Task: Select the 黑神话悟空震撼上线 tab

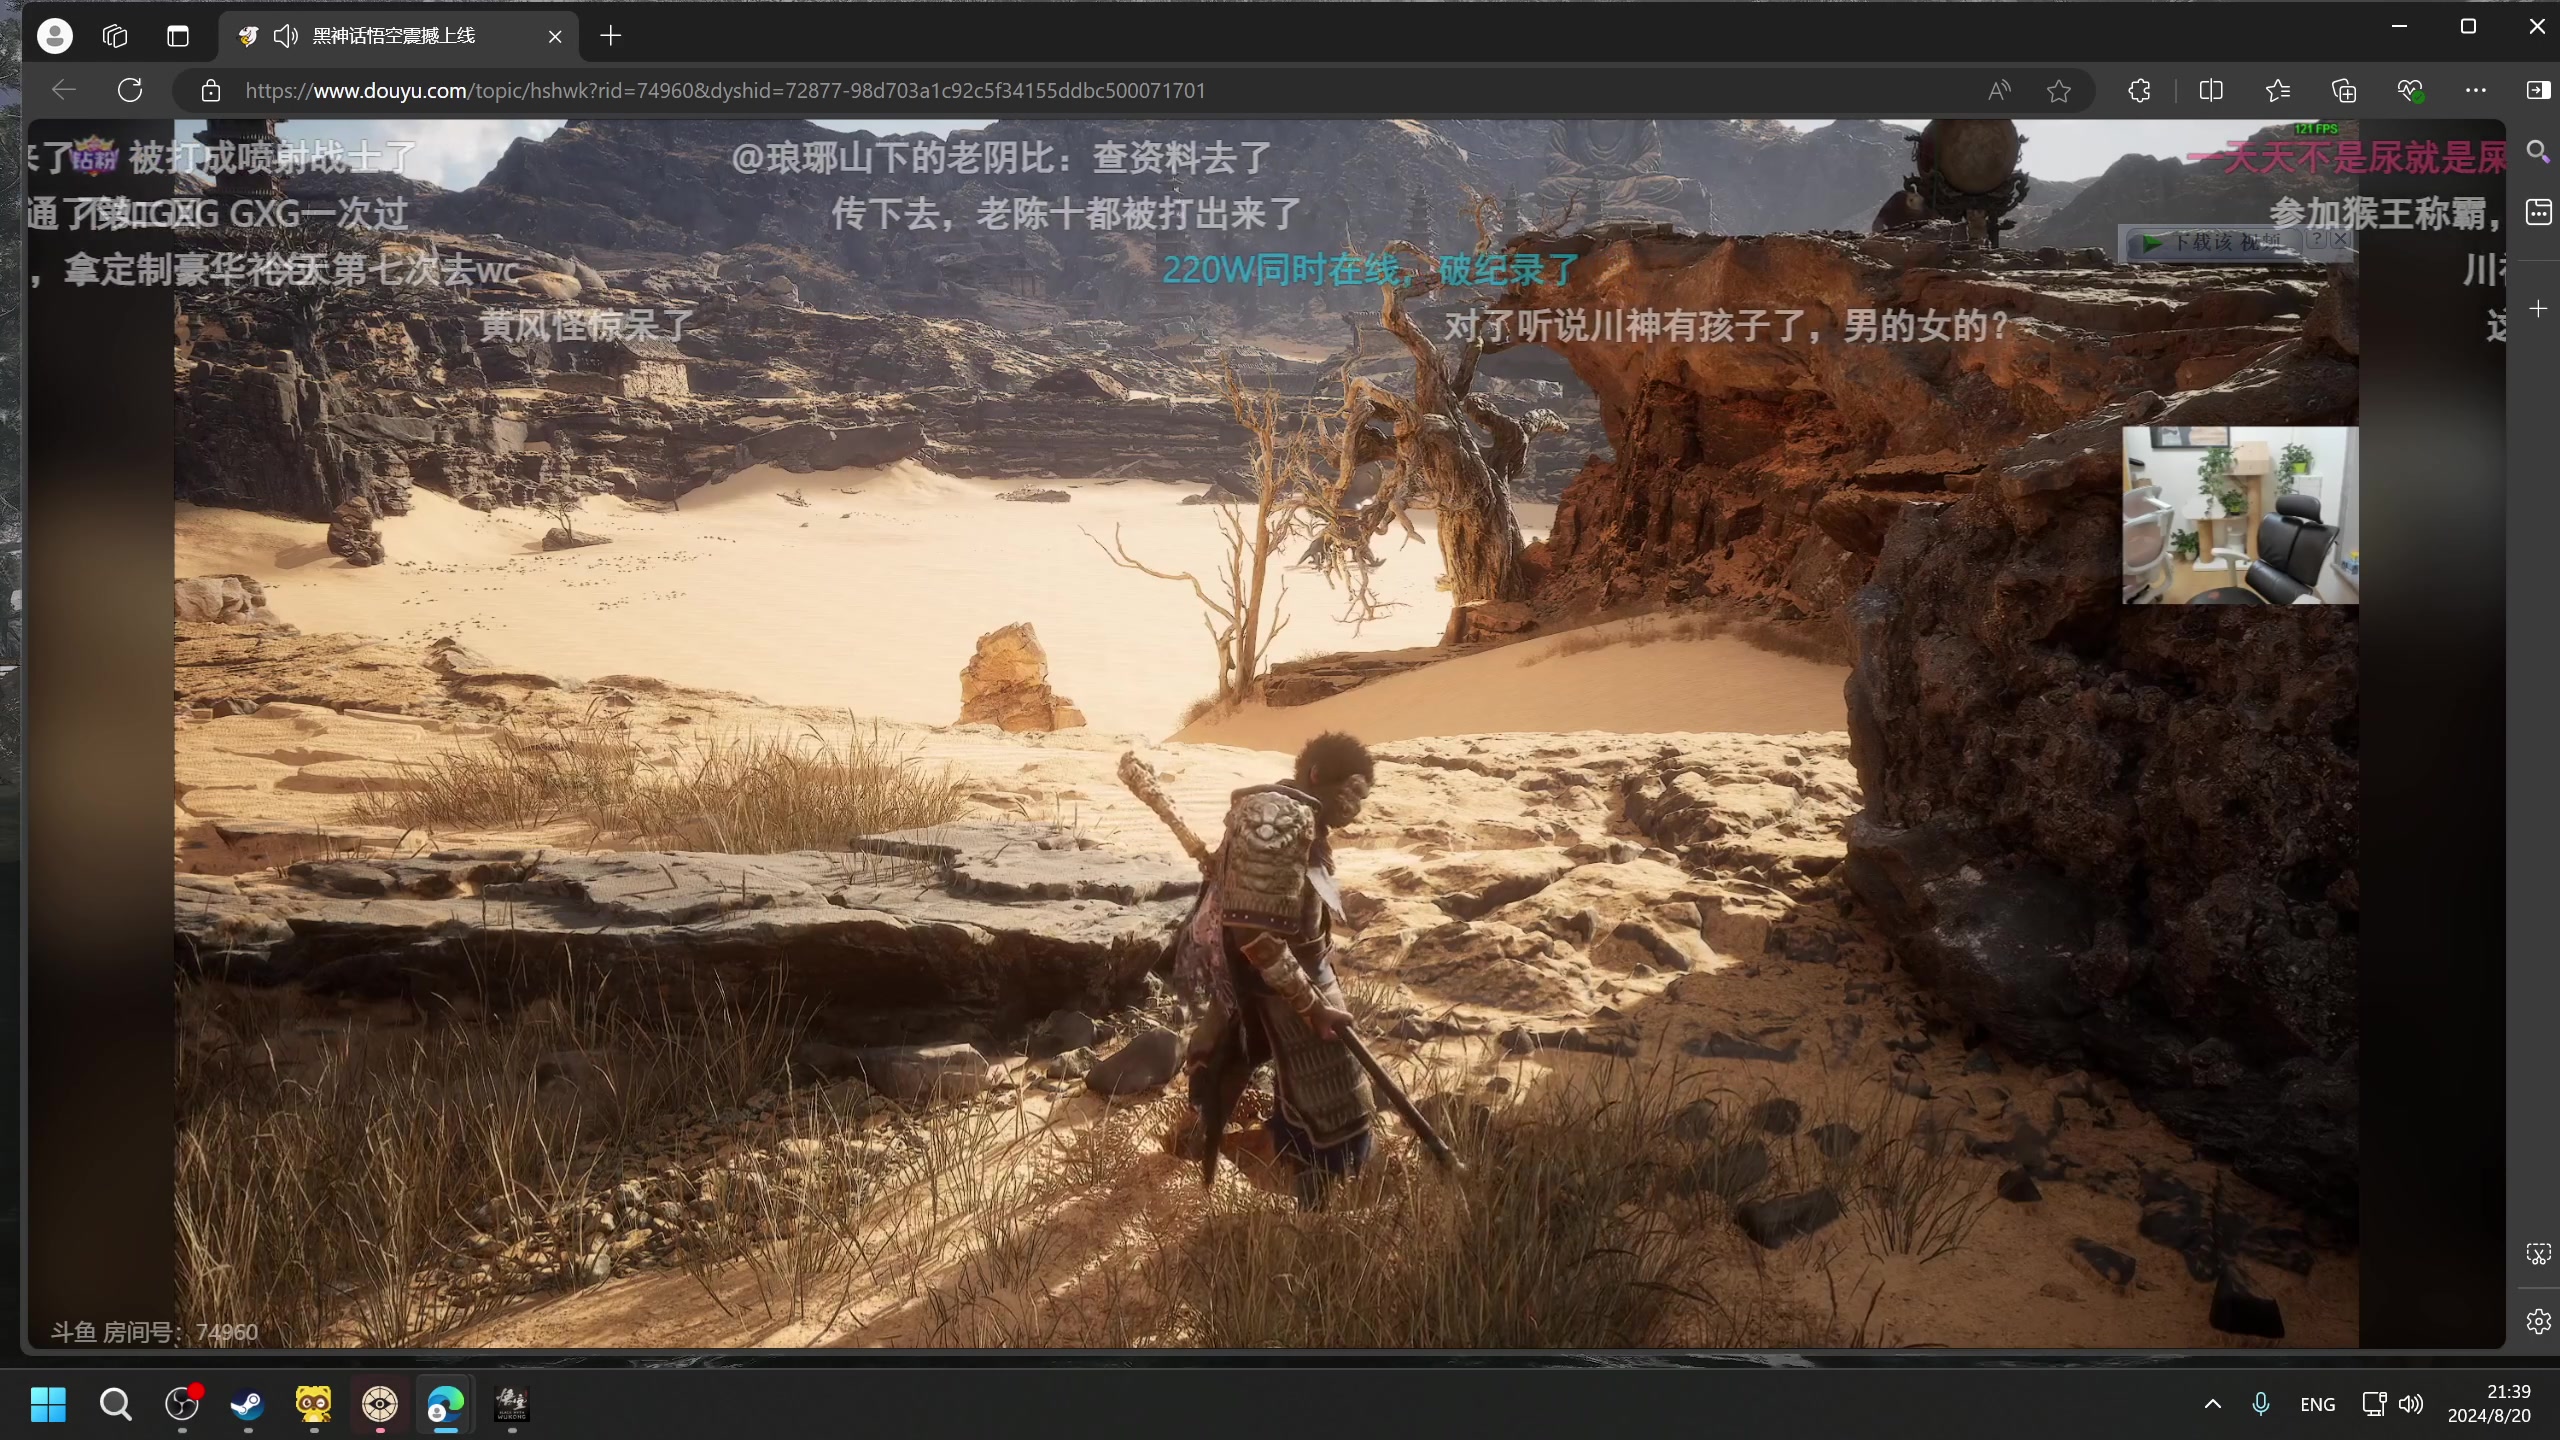Action: (x=393, y=36)
